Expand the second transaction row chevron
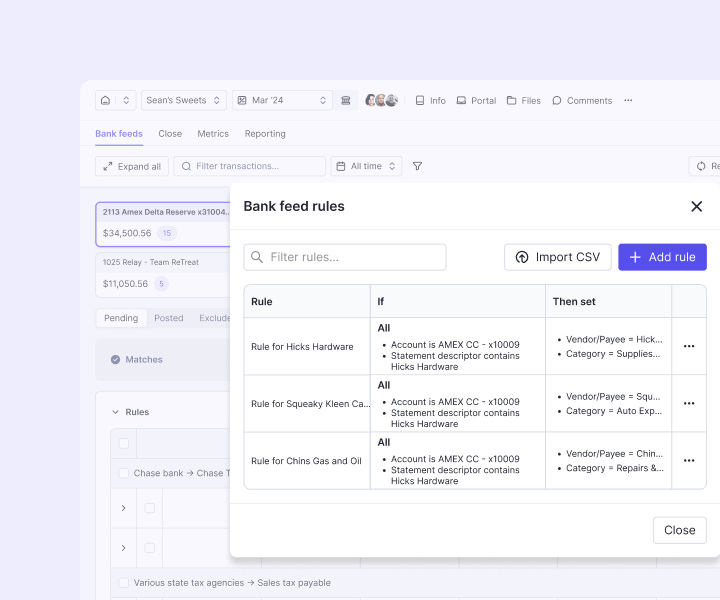 (x=124, y=548)
